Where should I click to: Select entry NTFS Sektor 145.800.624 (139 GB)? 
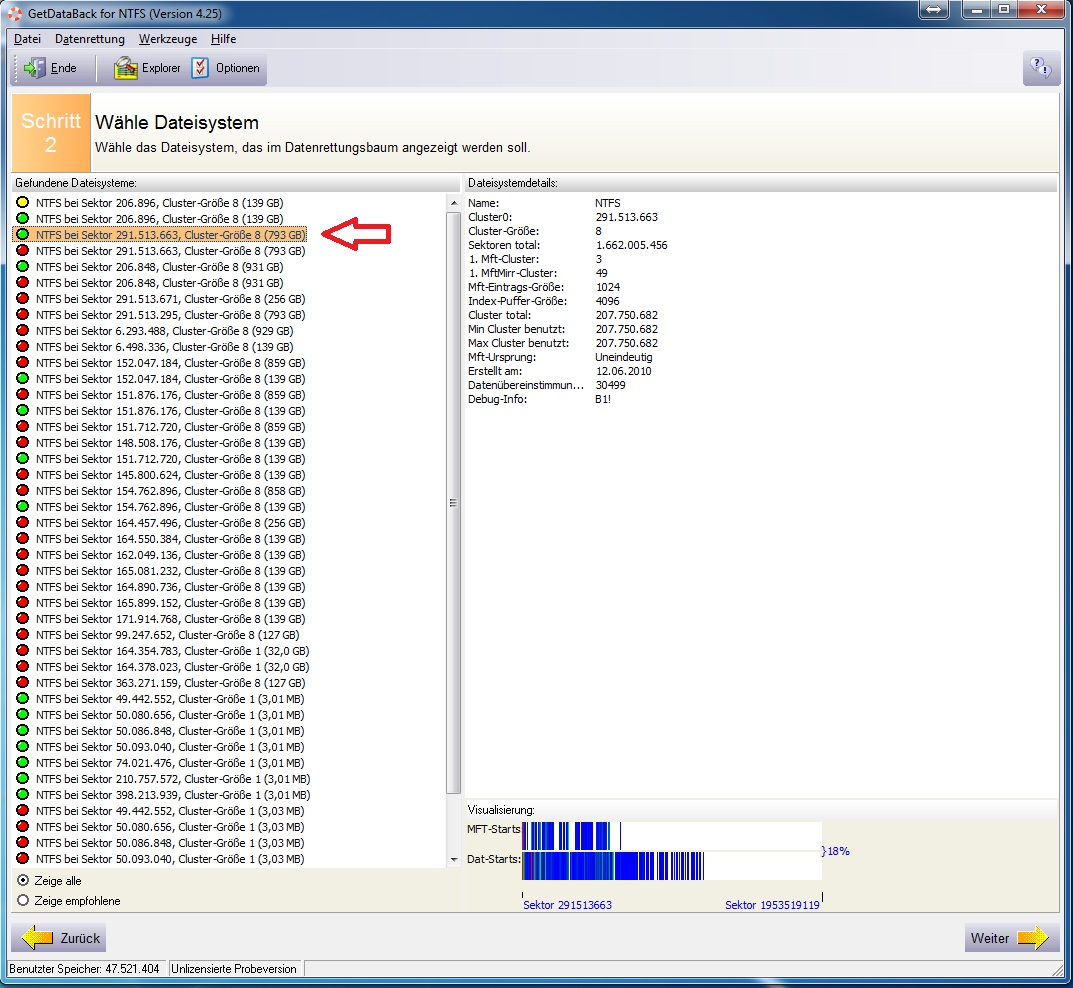(x=159, y=475)
